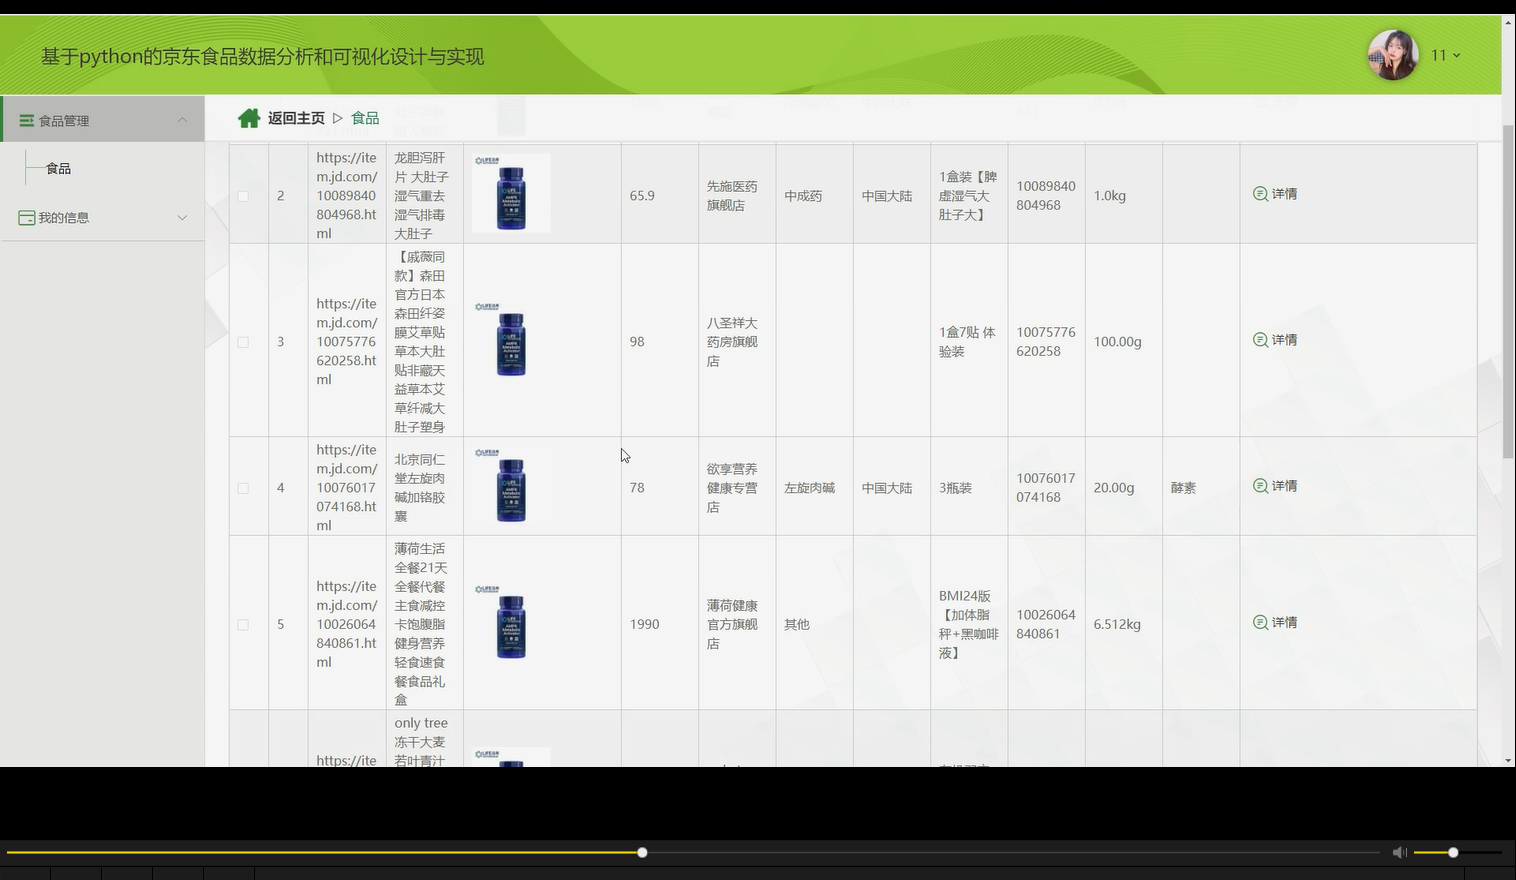The width and height of the screenshot is (1516, 880).
Task: Click the 详情 magnifier icon on row 5
Action: tap(1261, 622)
